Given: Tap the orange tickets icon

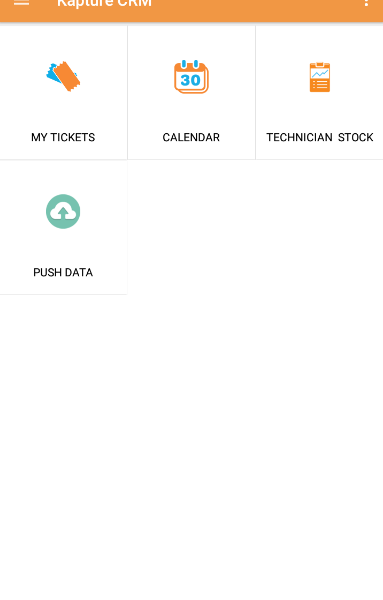Looking at the screenshot, I should point(63,76).
